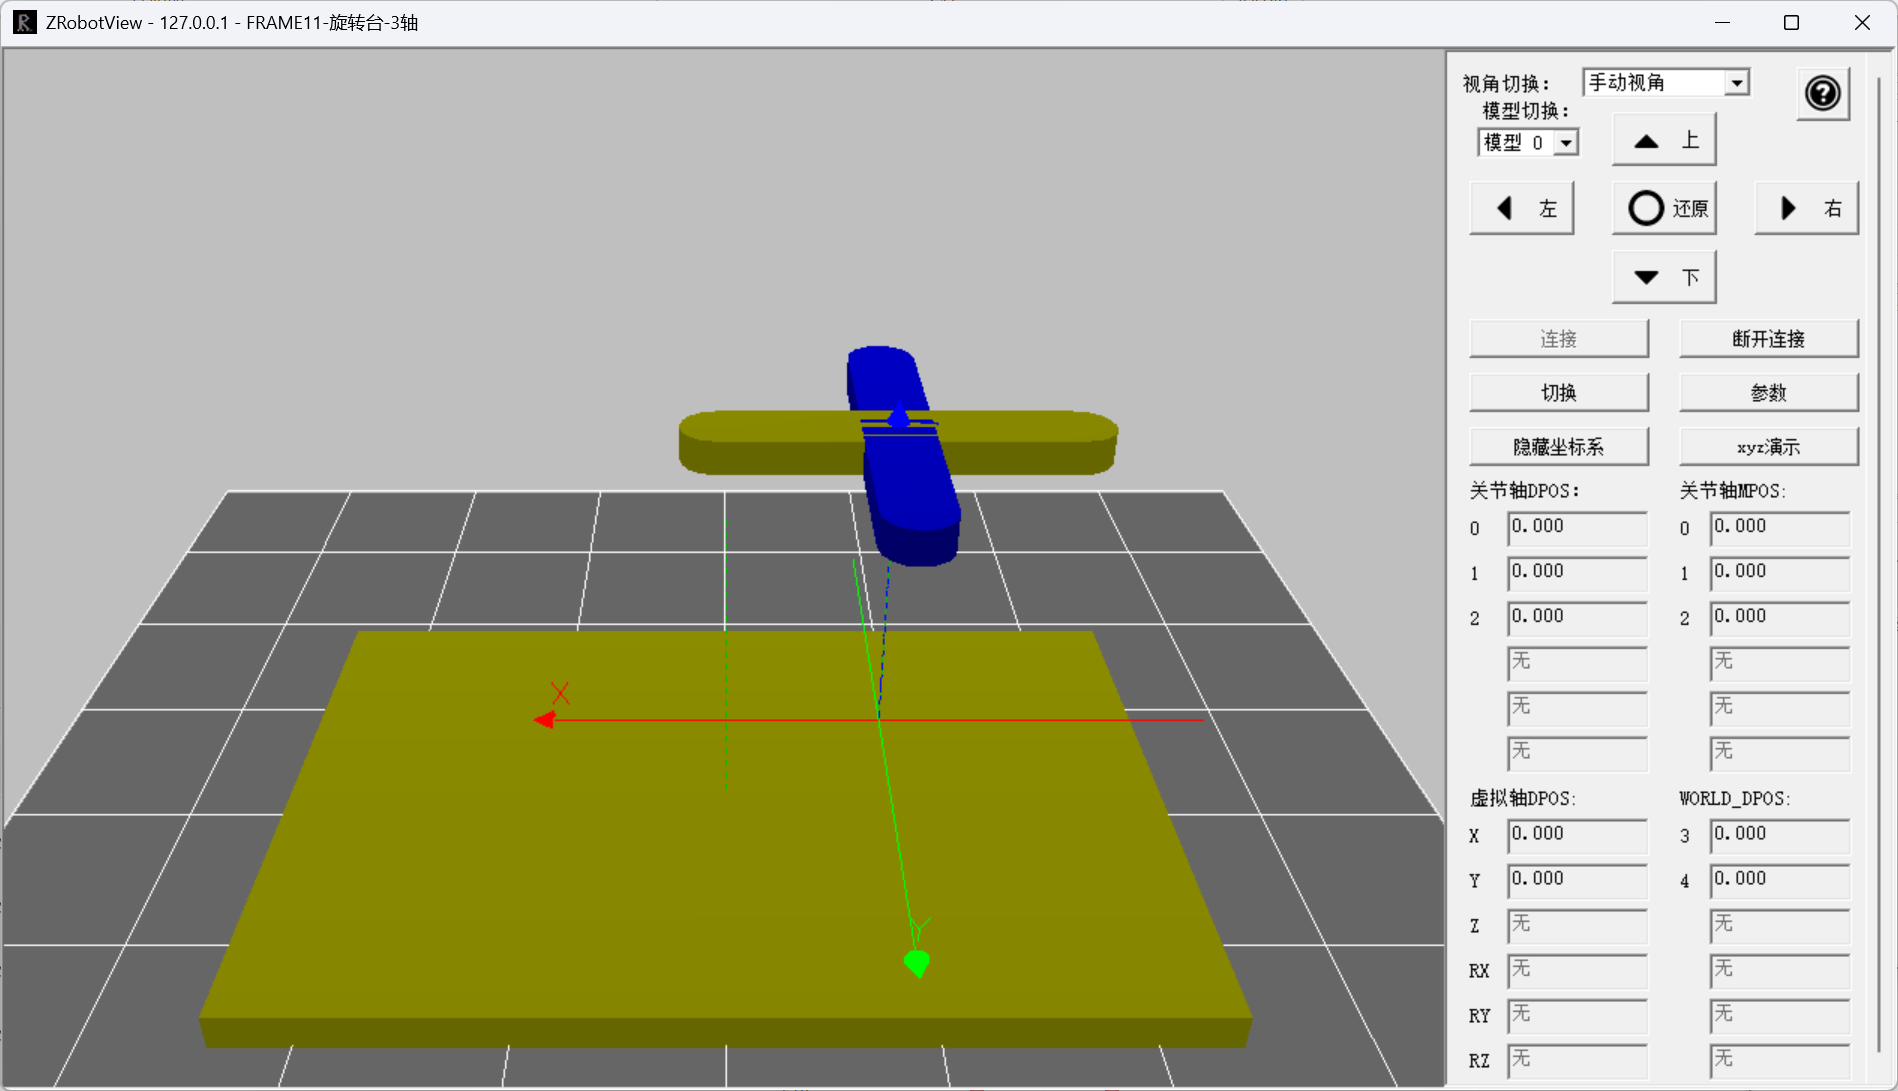
Task: Click the 左 left view arrow icon
Action: click(1521, 207)
